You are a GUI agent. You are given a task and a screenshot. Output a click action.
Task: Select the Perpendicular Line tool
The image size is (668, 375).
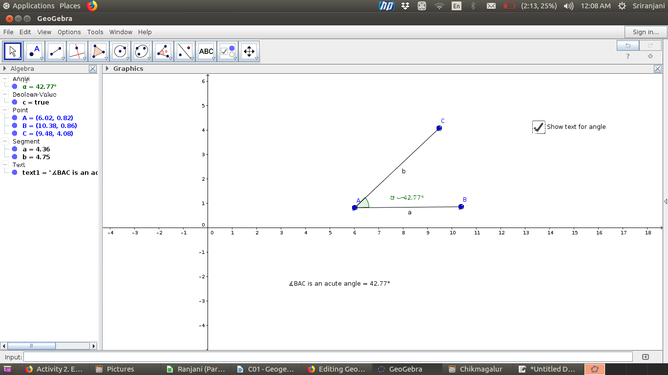77,52
